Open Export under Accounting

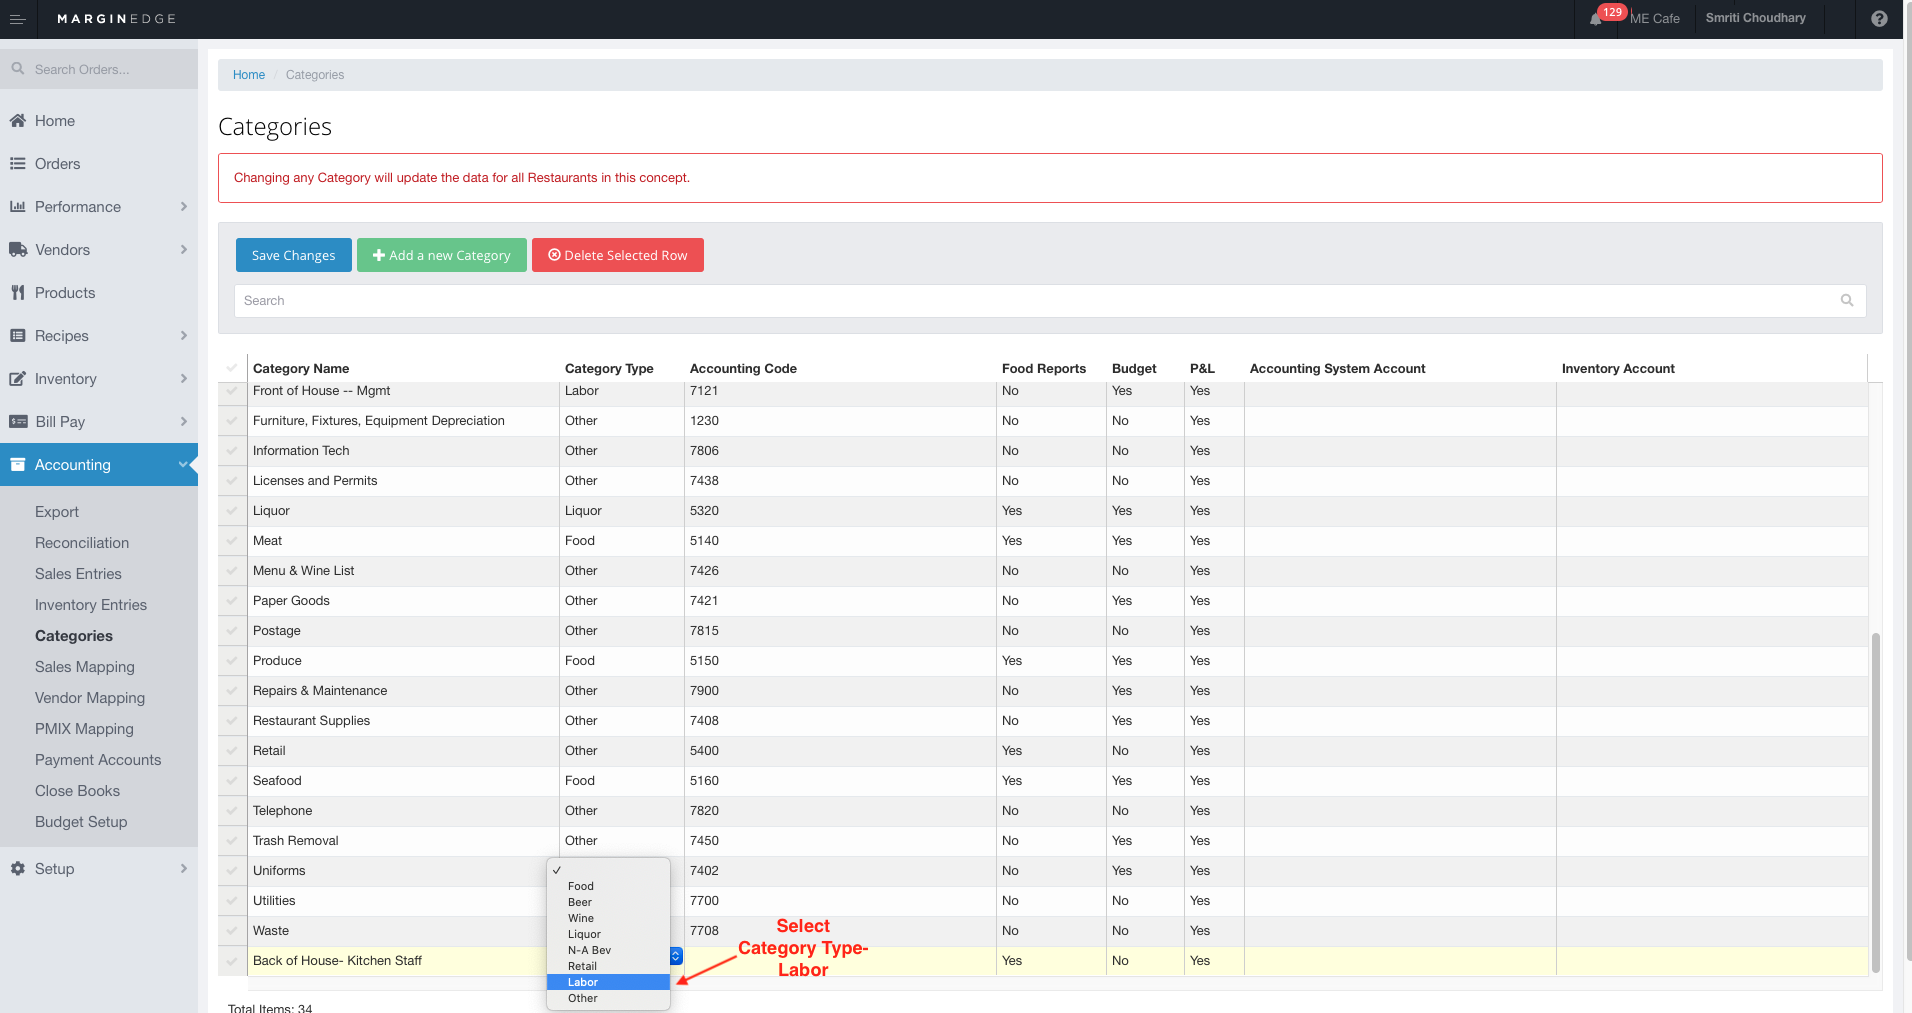tap(57, 512)
